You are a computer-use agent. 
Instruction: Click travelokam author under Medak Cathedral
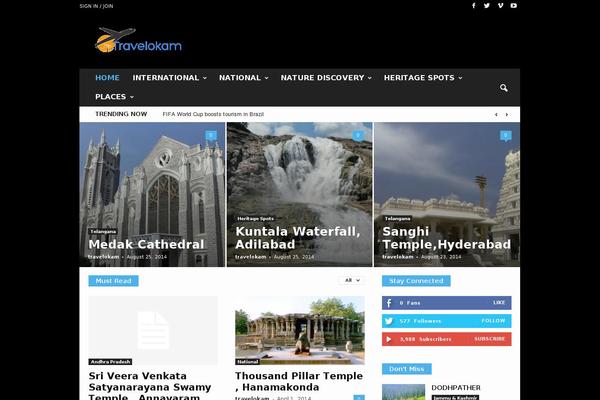(104, 257)
